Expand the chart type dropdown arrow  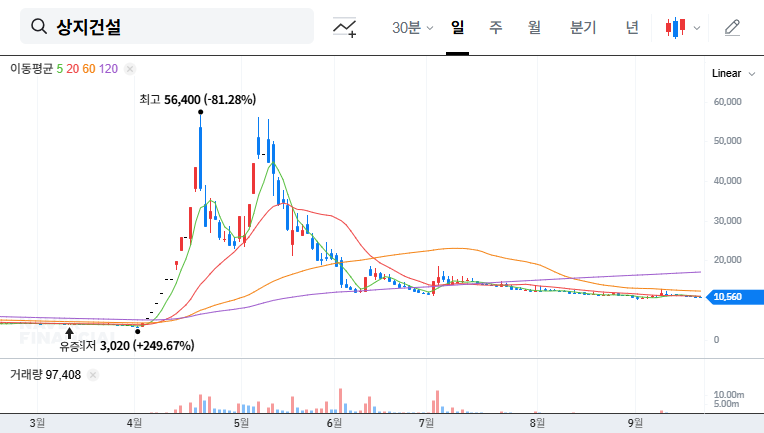pos(697,28)
